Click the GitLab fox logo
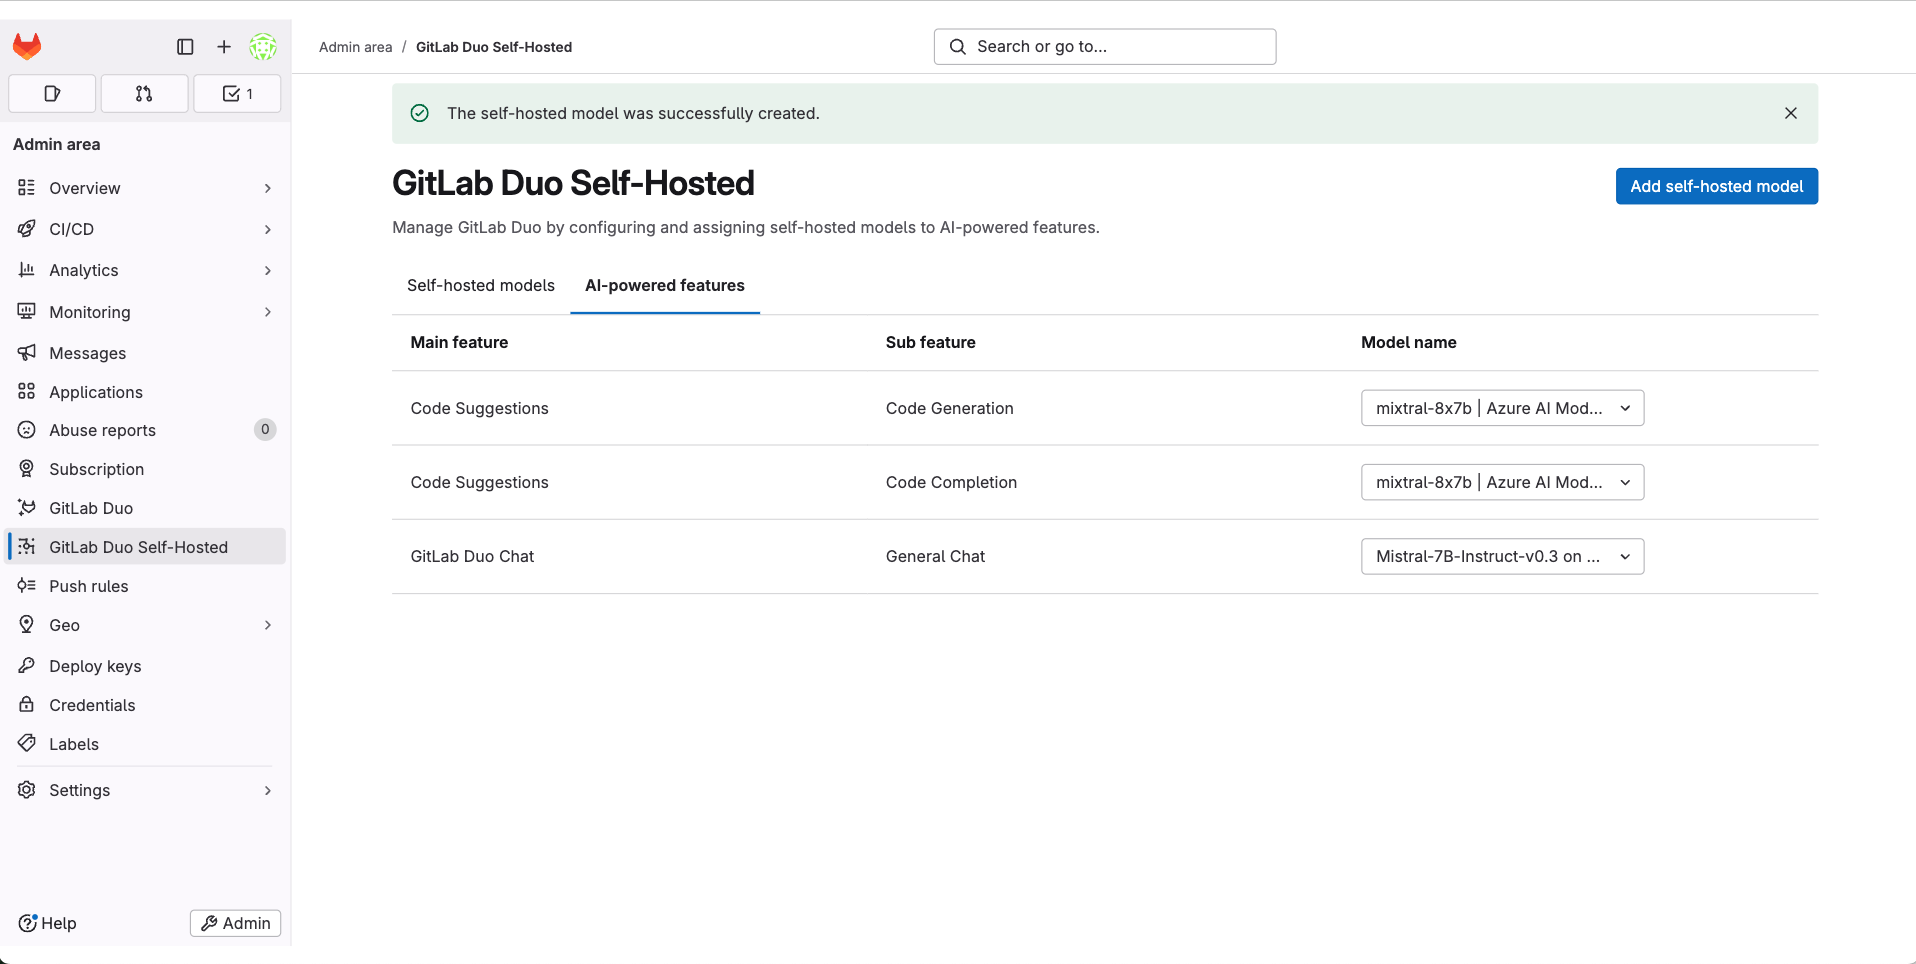Image resolution: width=1916 pixels, height=964 pixels. point(27,46)
